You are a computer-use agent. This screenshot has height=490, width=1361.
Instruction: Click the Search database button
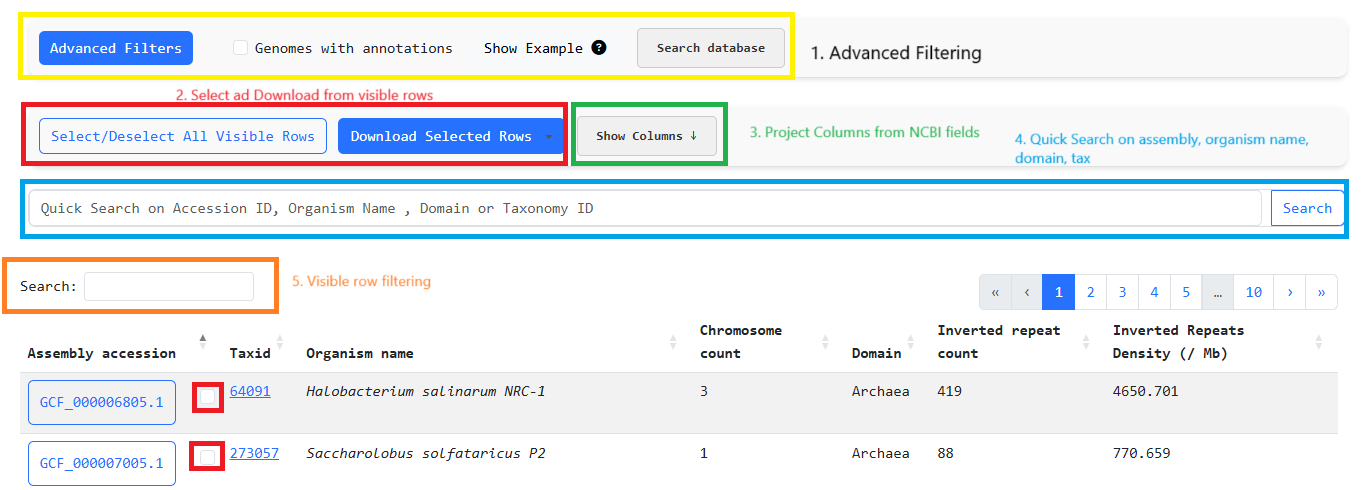(711, 48)
